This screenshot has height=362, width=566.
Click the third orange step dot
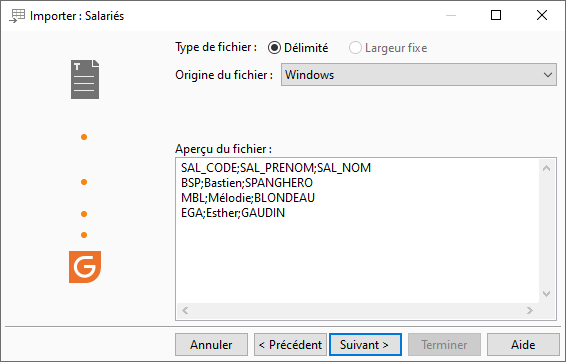(x=84, y=214)
